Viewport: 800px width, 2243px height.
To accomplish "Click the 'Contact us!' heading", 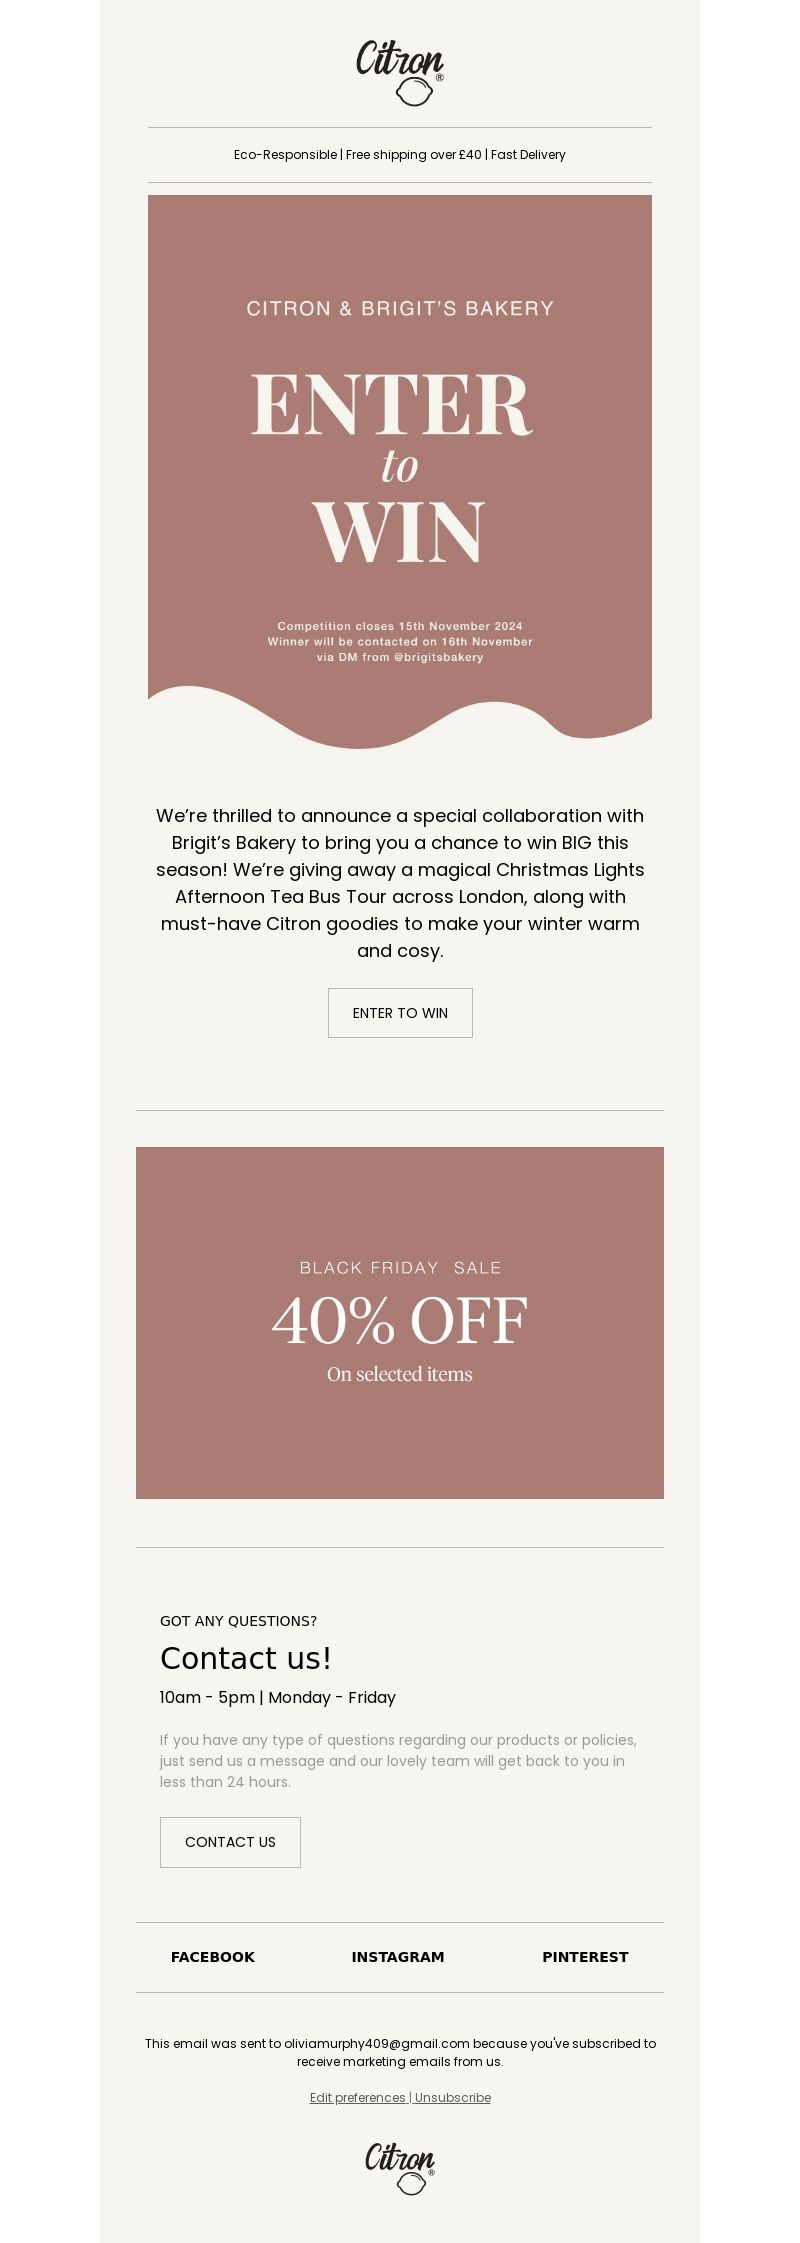I will (246, 1659).
